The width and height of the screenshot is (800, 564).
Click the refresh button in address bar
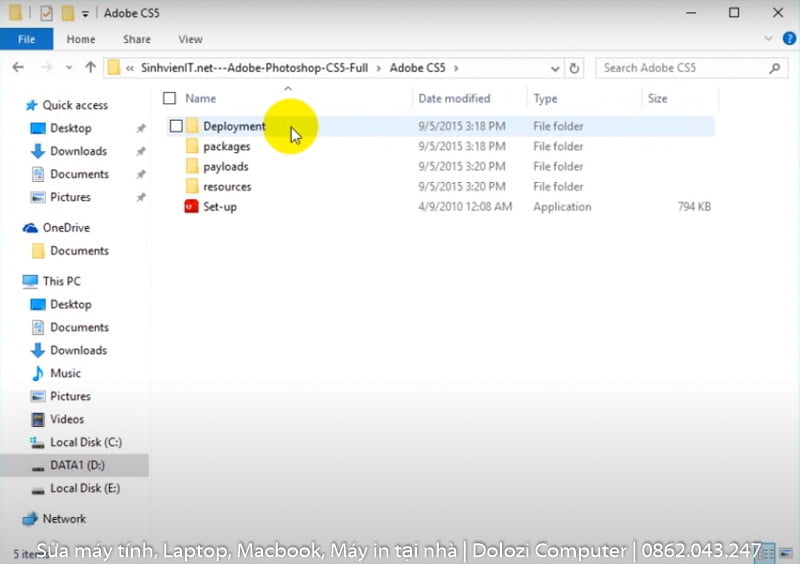click(x=574, y=68)
